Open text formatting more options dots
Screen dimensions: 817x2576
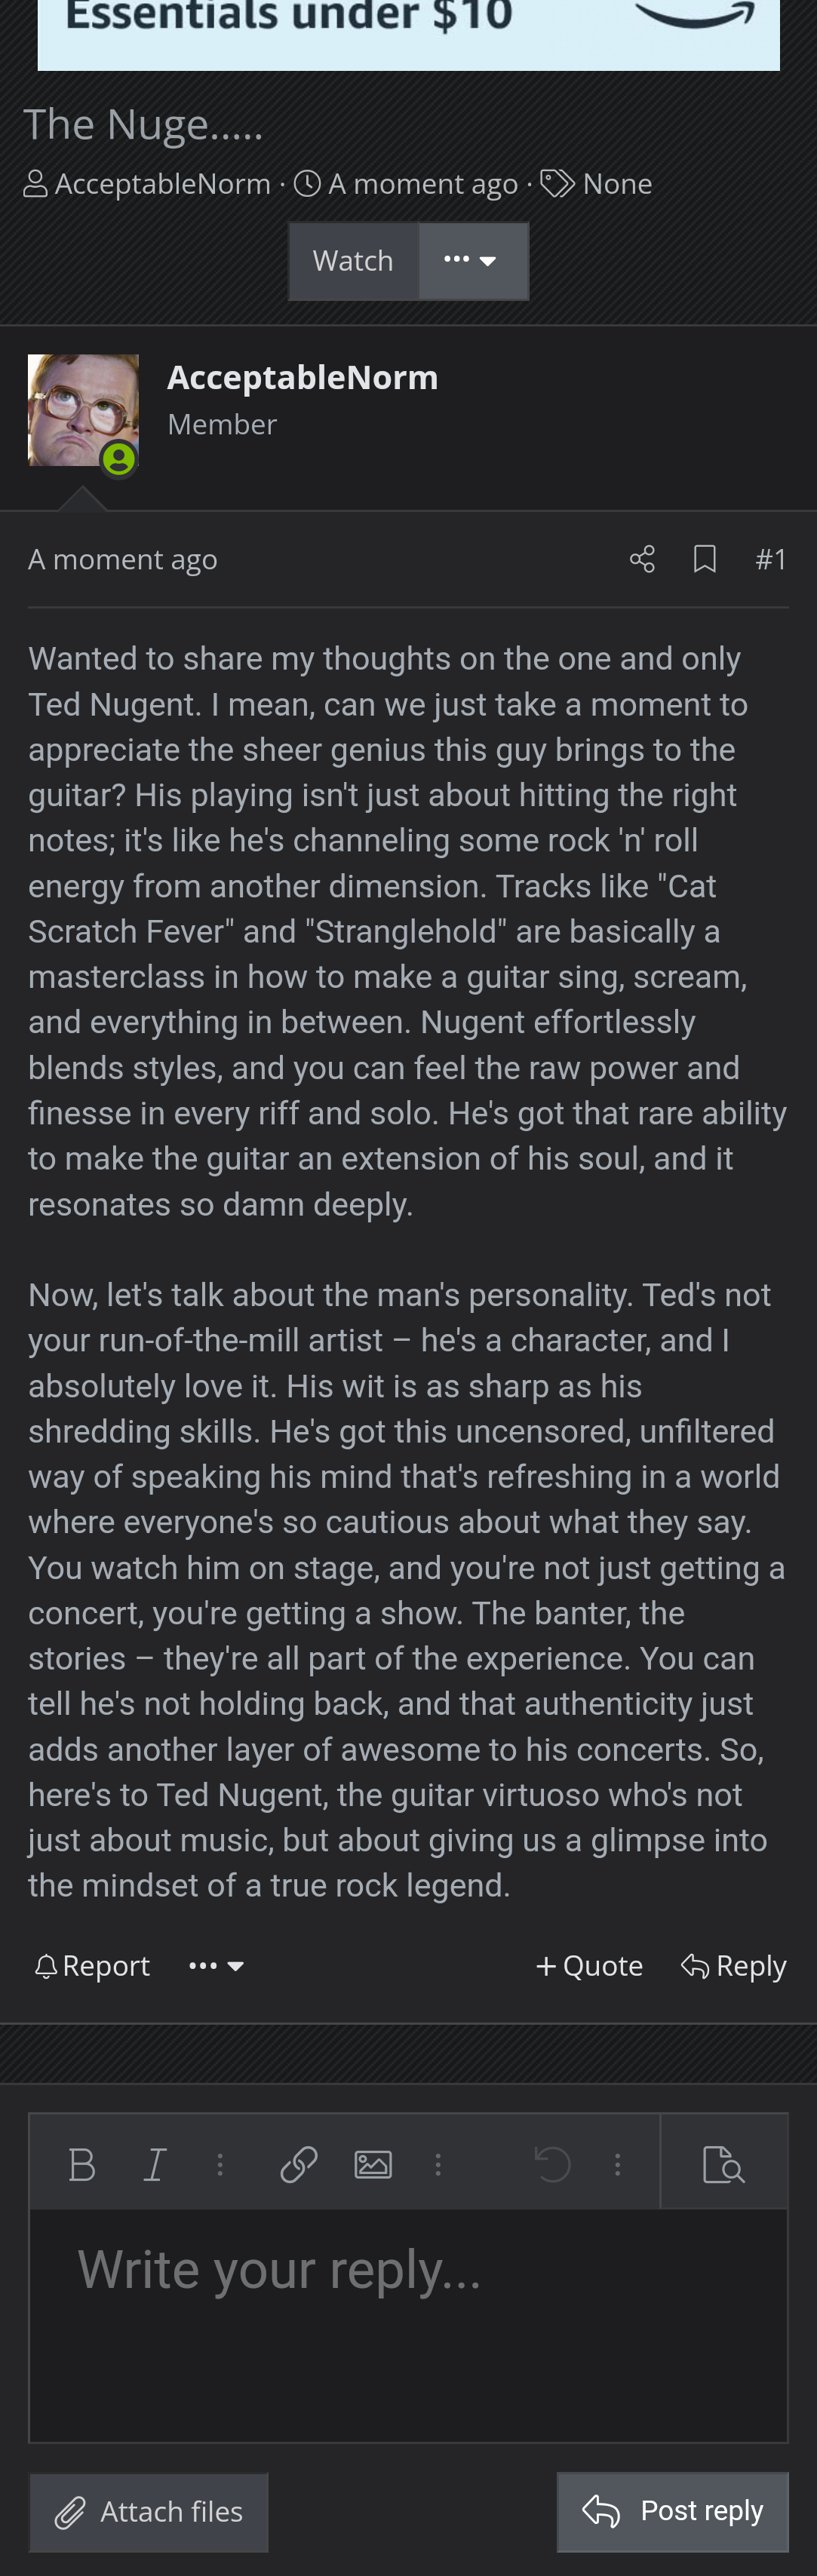(220, 2165)
